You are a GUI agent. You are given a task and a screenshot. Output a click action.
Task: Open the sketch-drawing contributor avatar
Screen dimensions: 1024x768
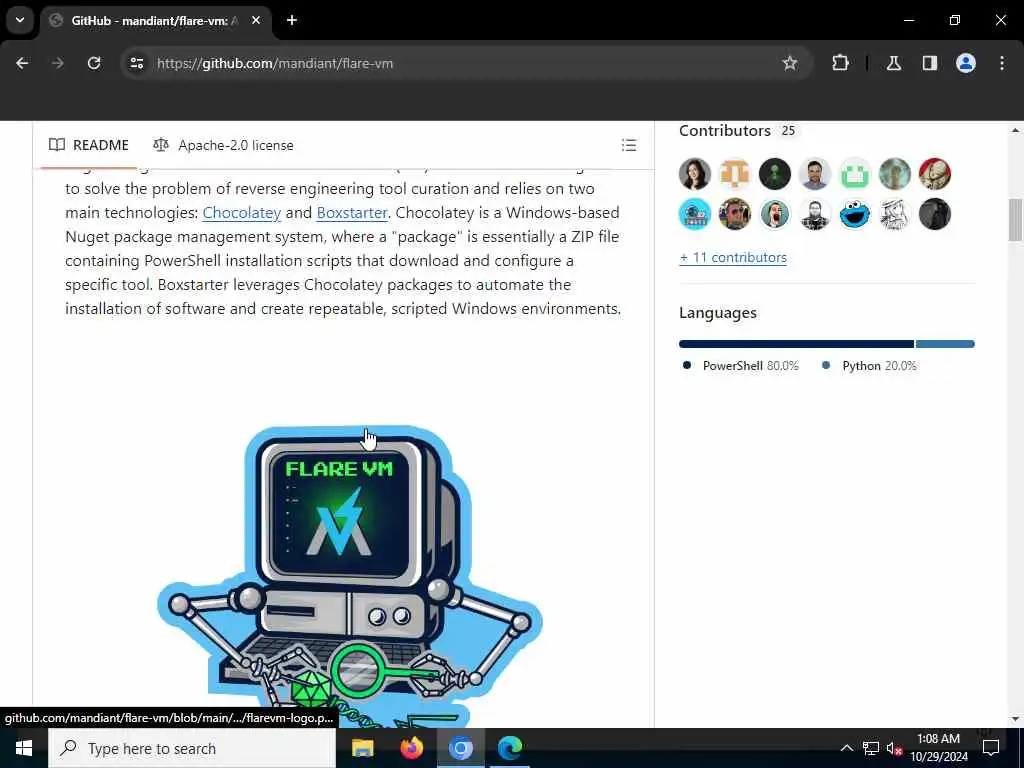[x=895, y=214]
